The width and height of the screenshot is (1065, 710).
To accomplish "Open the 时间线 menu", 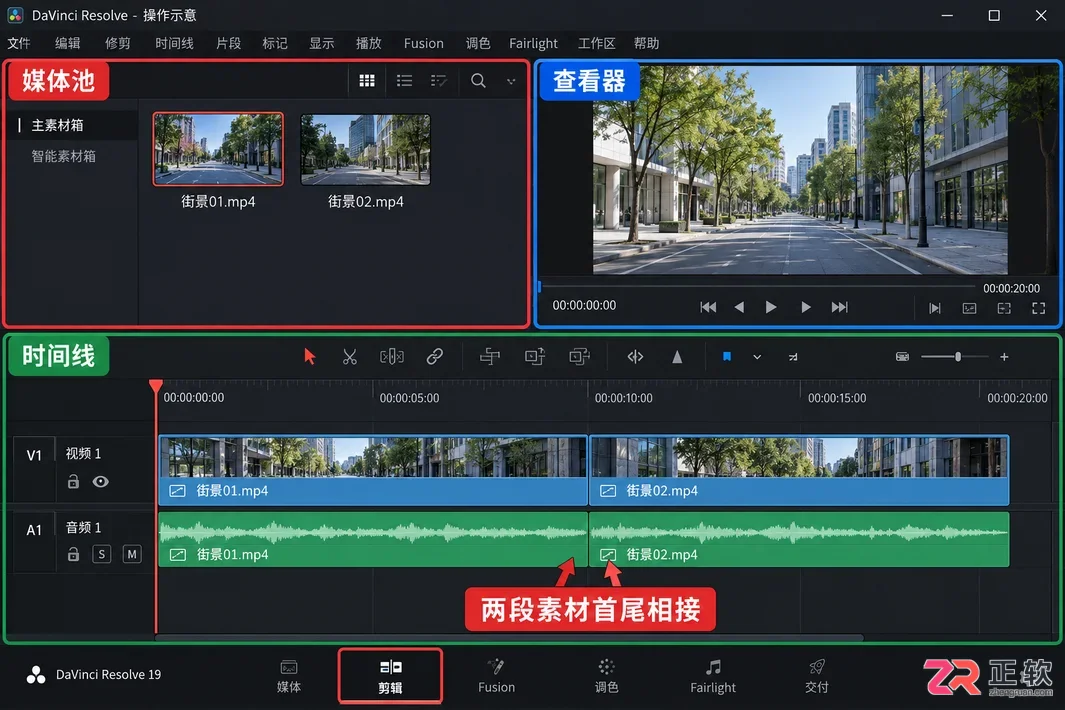I will (175, 43).
